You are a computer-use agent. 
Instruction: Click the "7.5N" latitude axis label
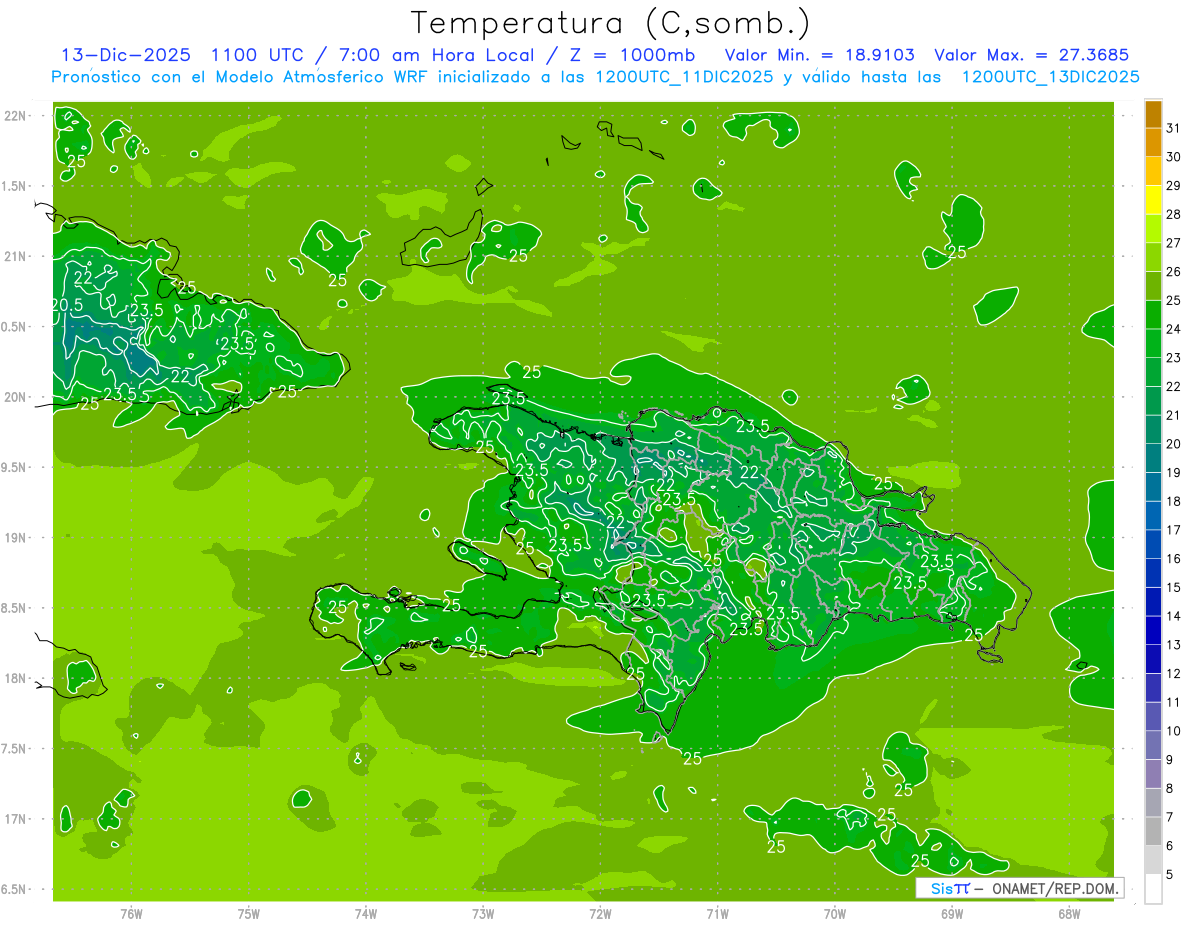14,749
